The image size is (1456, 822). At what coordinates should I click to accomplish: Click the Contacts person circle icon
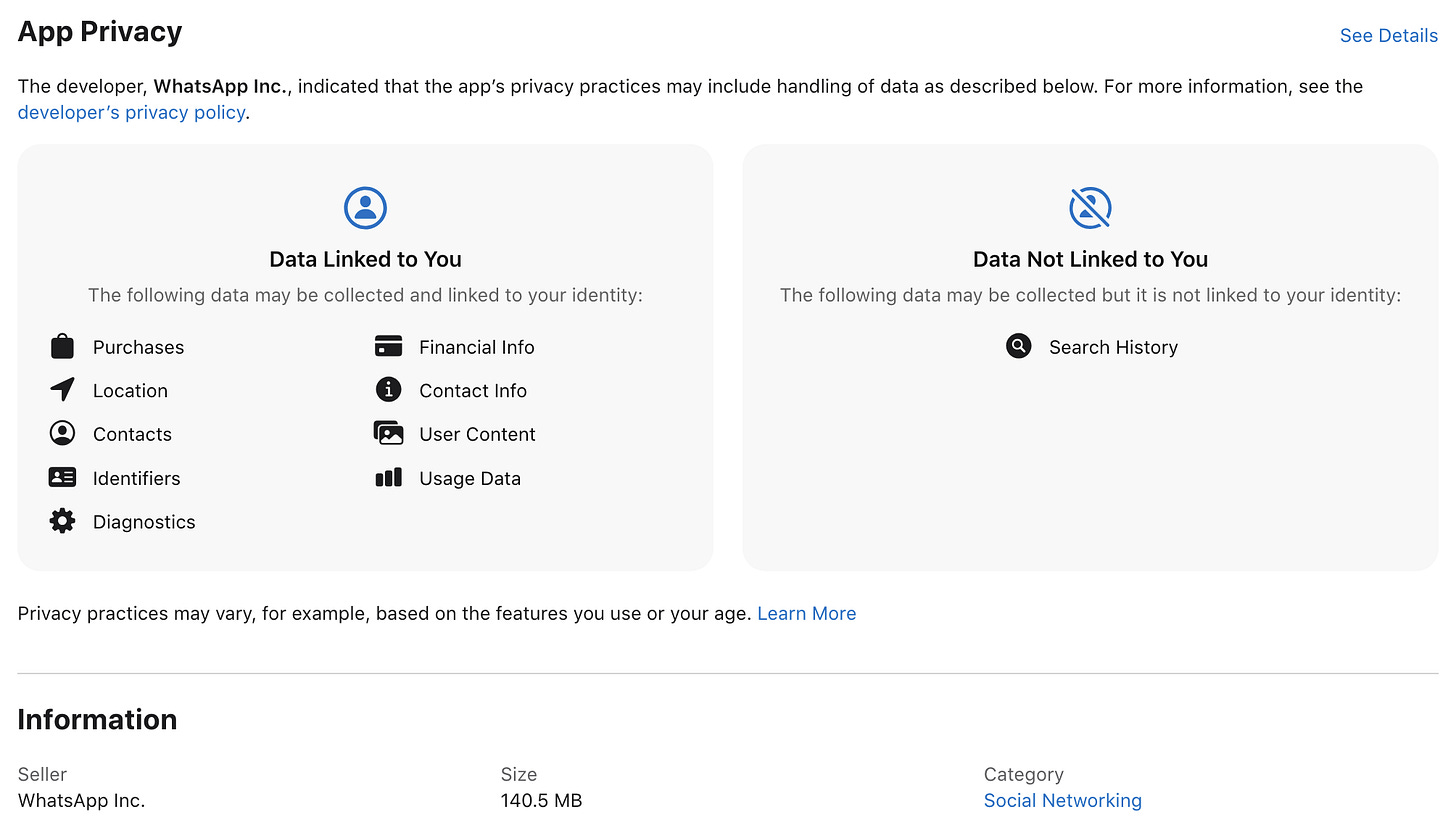62,433
